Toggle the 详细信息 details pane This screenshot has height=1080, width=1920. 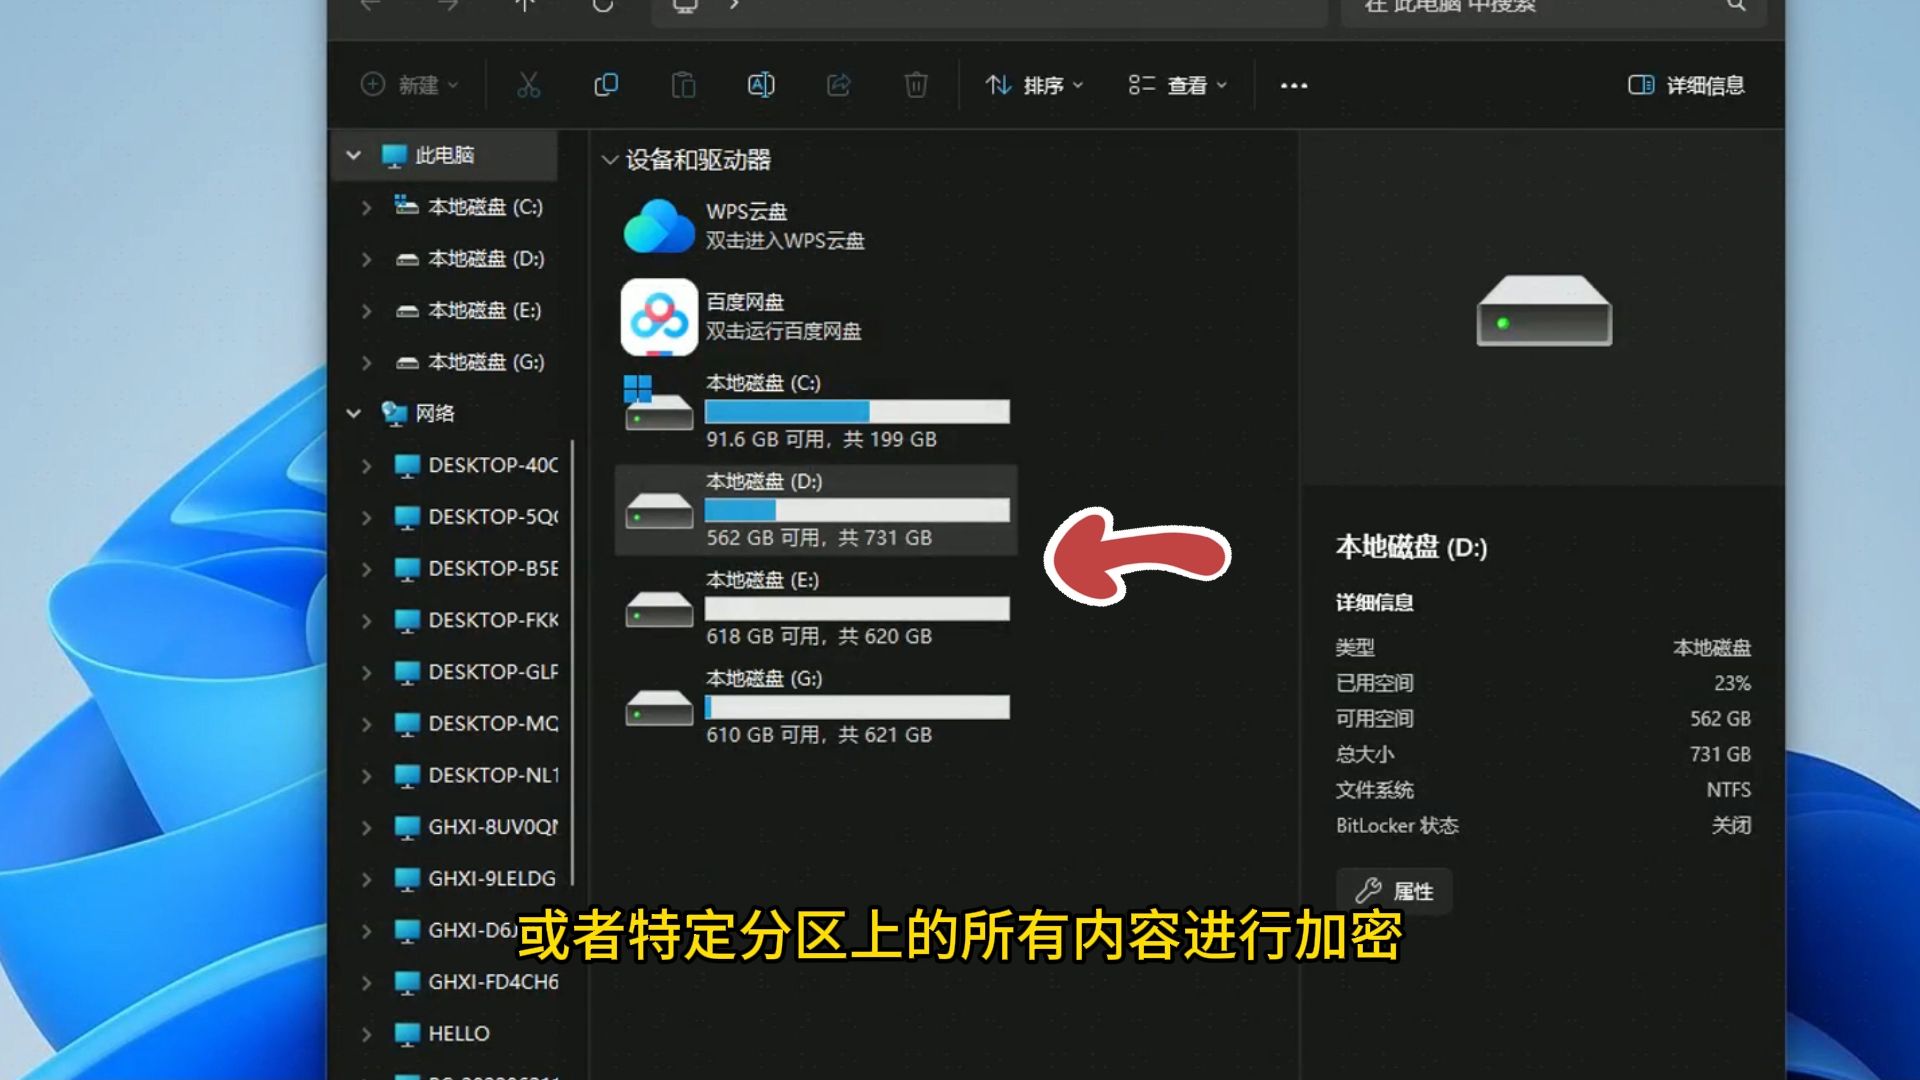tap(1686, 85)
